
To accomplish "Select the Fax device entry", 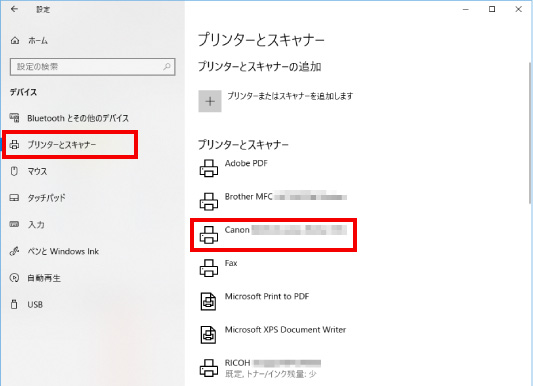I will tap(231, 263).
